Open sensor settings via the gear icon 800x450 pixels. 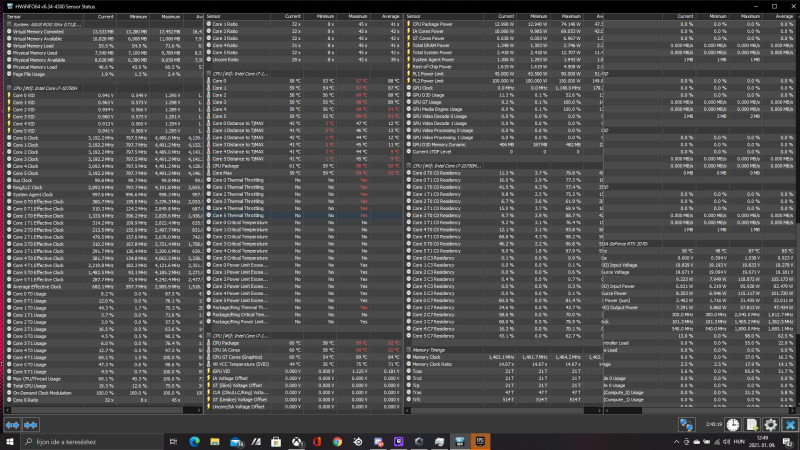tap(770, 424)
